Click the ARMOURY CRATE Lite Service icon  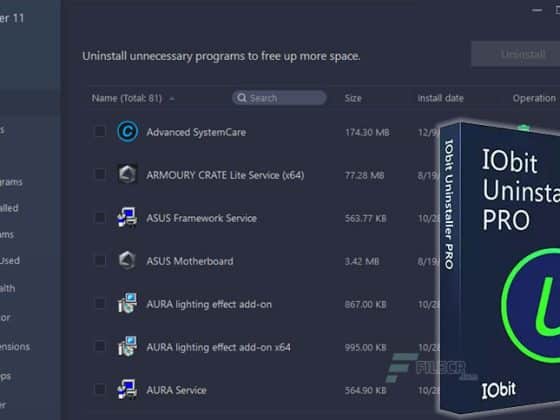point(128,174)
